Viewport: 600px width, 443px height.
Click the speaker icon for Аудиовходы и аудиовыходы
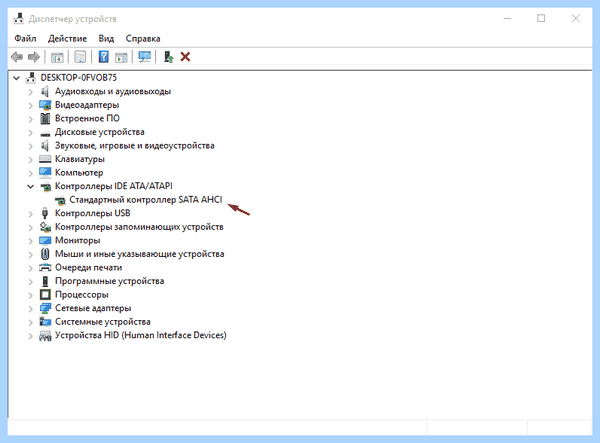pos(45,91)
